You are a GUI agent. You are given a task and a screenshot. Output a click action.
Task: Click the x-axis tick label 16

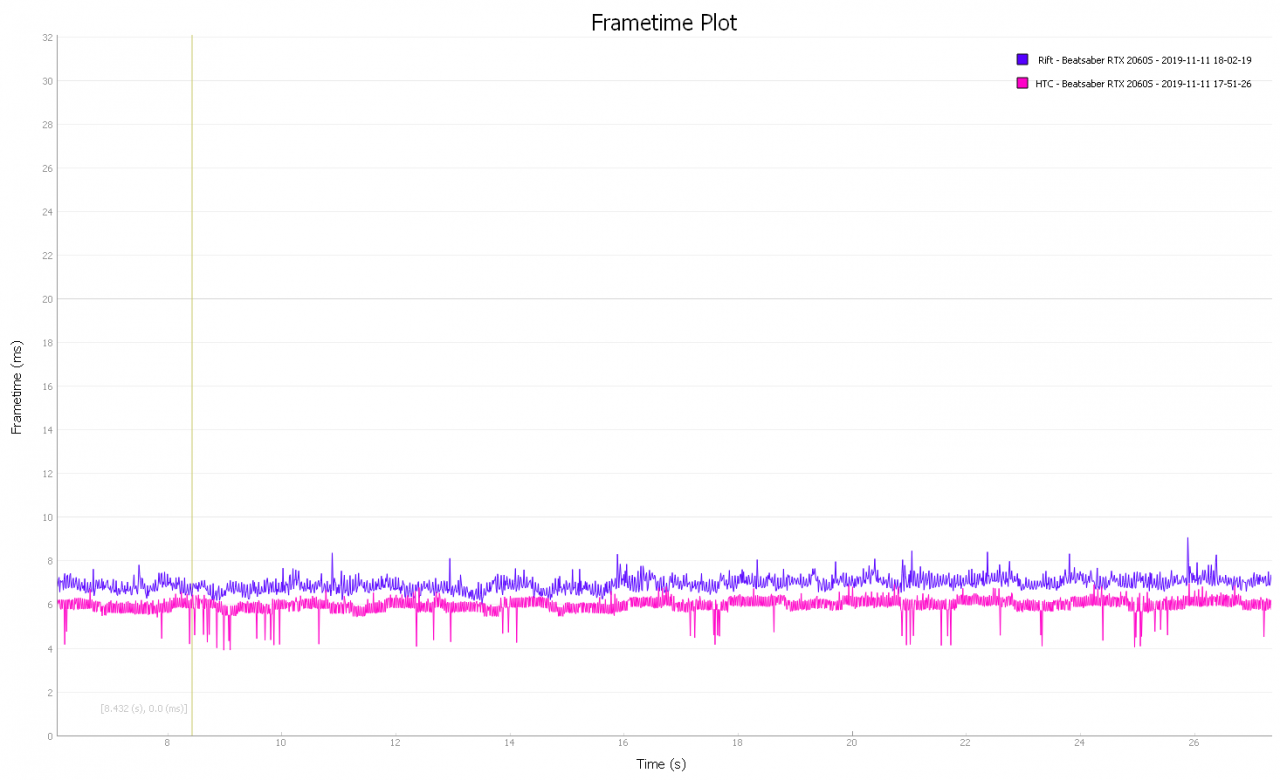[x=623, y=743]
